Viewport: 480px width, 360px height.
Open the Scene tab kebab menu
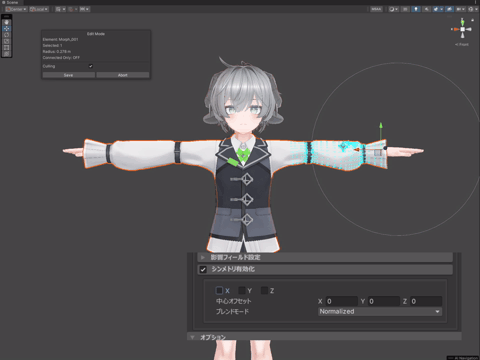(x=476, y=2)
